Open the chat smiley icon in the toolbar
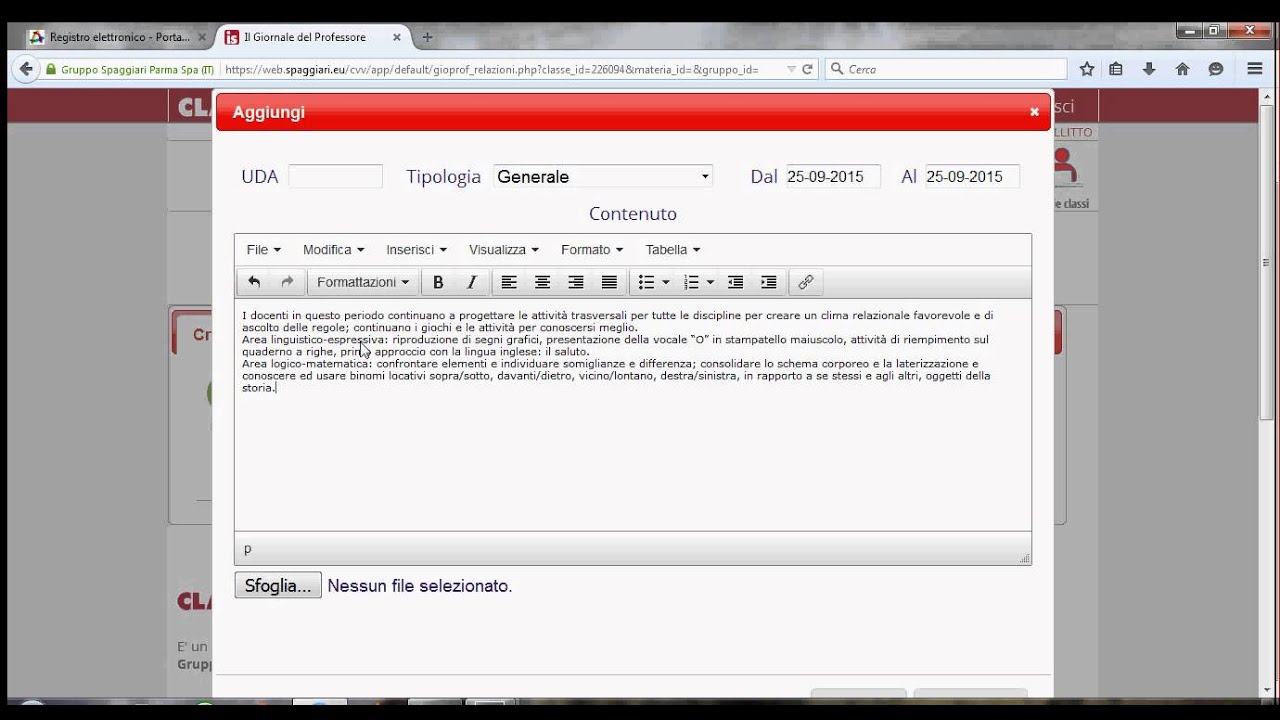This screenshot has height=720, width=1280. [1216, 69]
